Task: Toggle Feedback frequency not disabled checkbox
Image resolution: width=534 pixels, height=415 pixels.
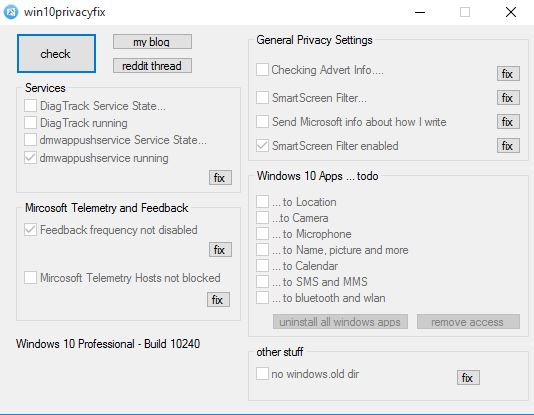Action: [x=30, y=229]
